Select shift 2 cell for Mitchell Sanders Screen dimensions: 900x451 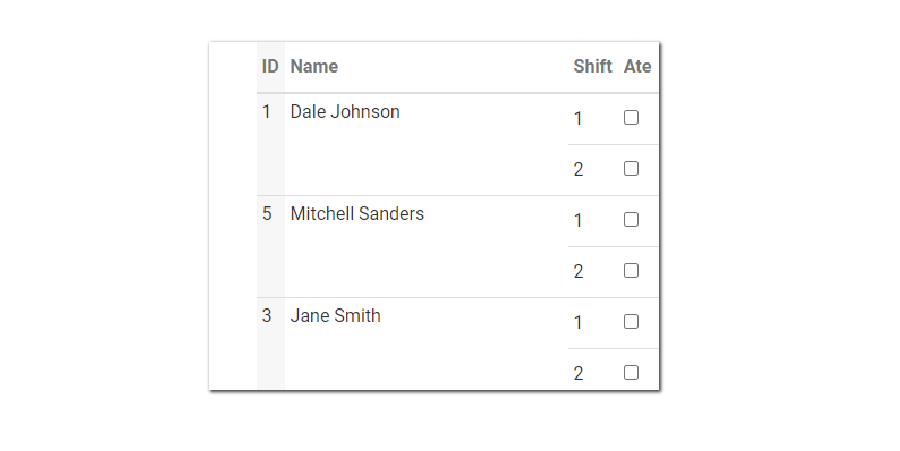[578, 272]
